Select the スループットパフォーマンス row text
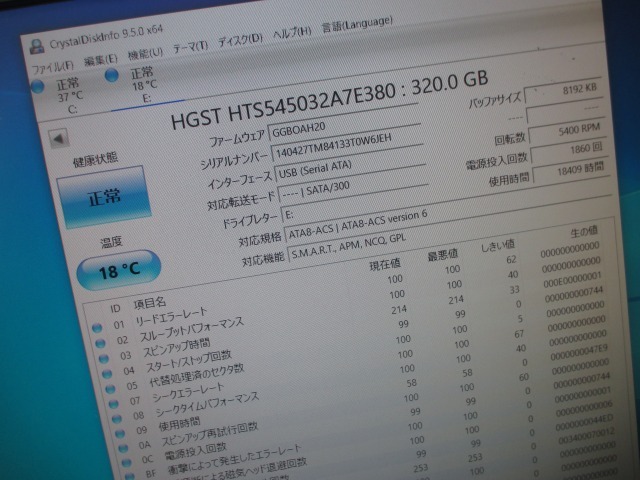The width and height of the screenshot is (640, 480). [191, 330]
